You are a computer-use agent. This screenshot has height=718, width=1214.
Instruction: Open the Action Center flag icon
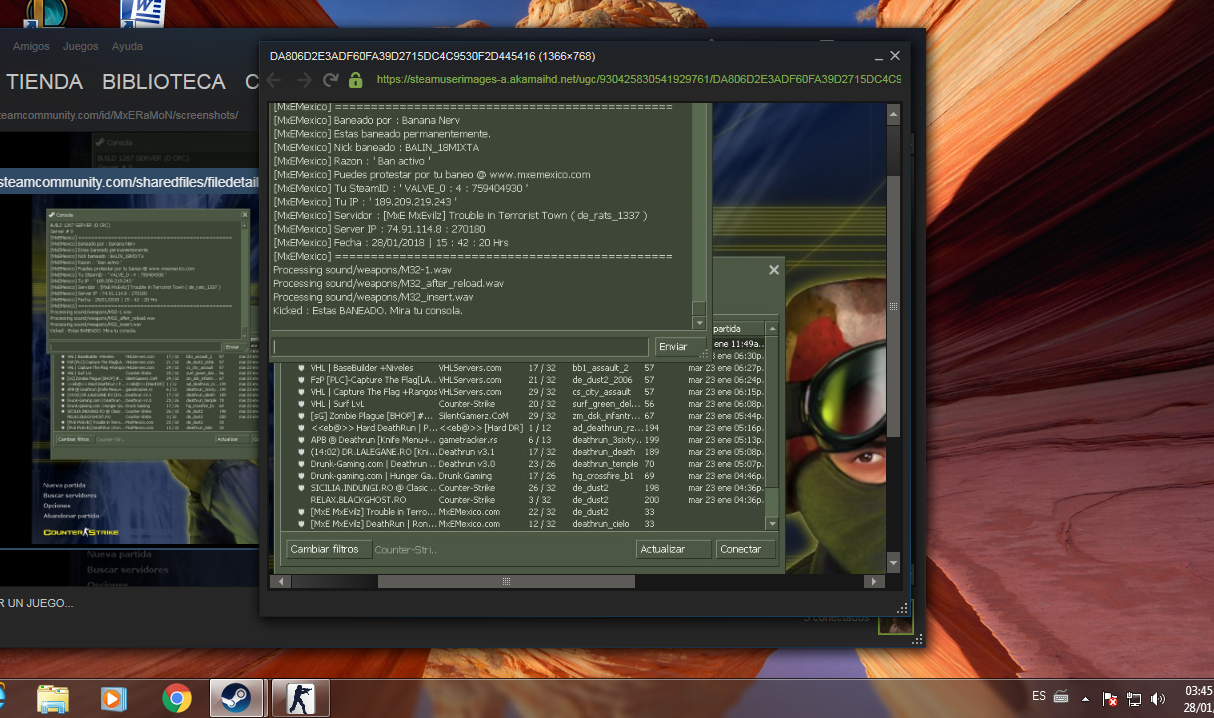[1110, 698]
